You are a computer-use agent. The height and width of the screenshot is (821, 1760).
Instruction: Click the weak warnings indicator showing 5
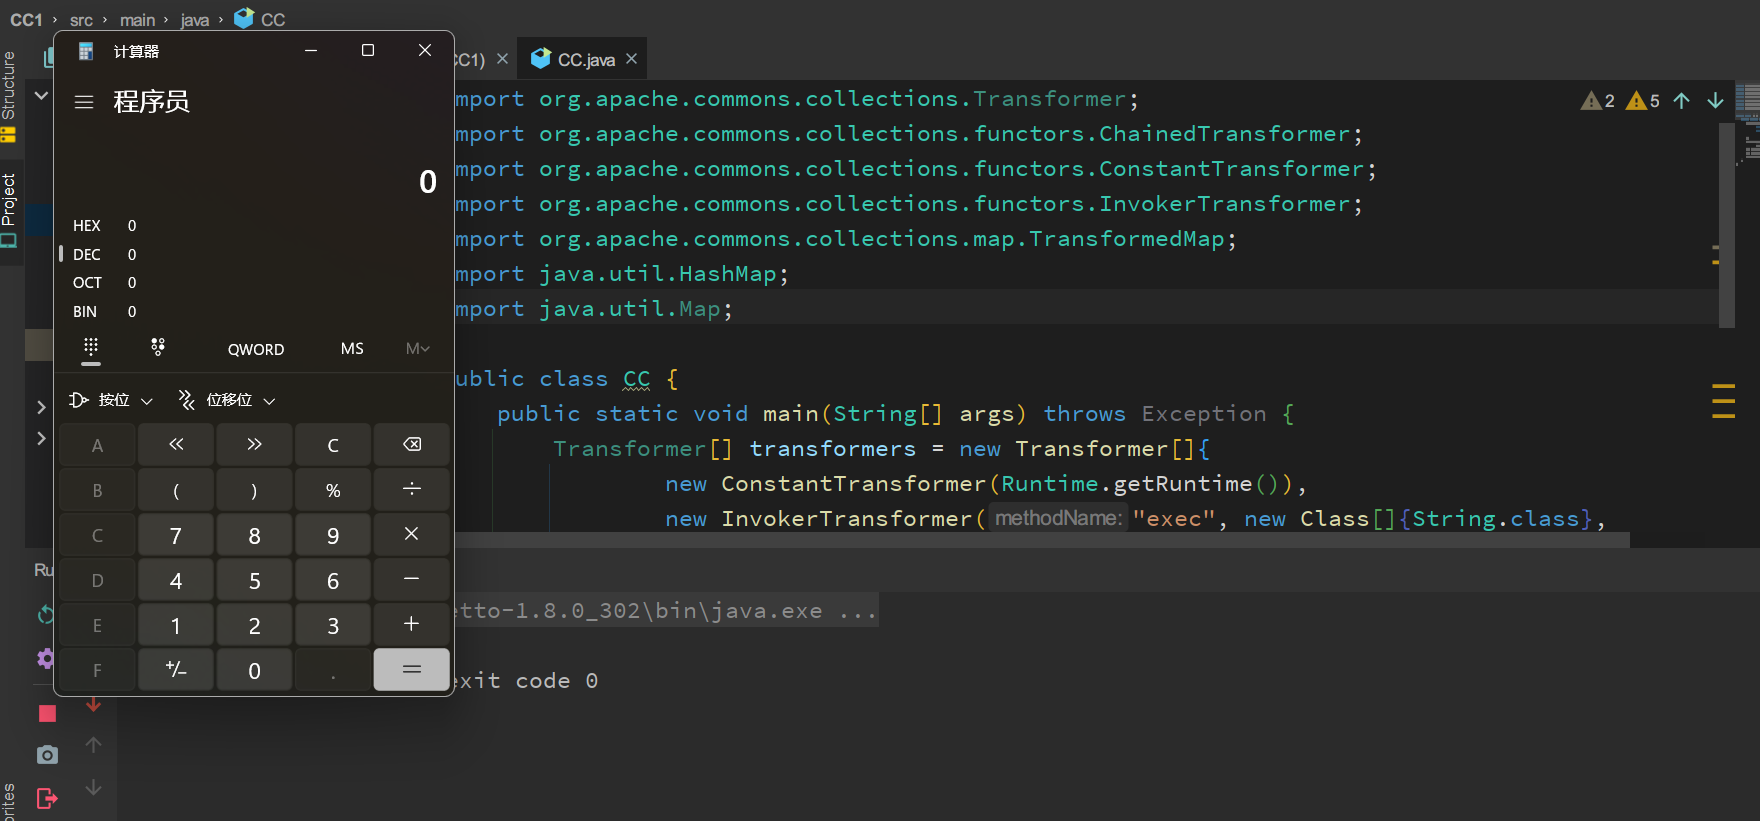[1642, 101]
